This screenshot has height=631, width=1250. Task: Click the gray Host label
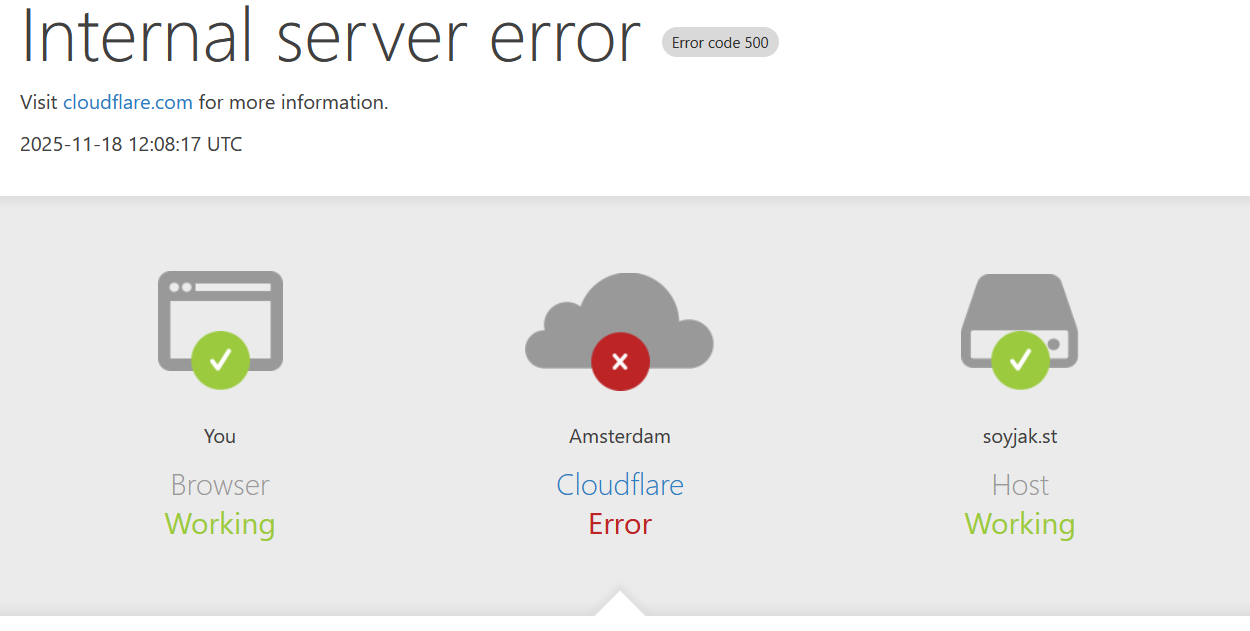point(1020,485)
